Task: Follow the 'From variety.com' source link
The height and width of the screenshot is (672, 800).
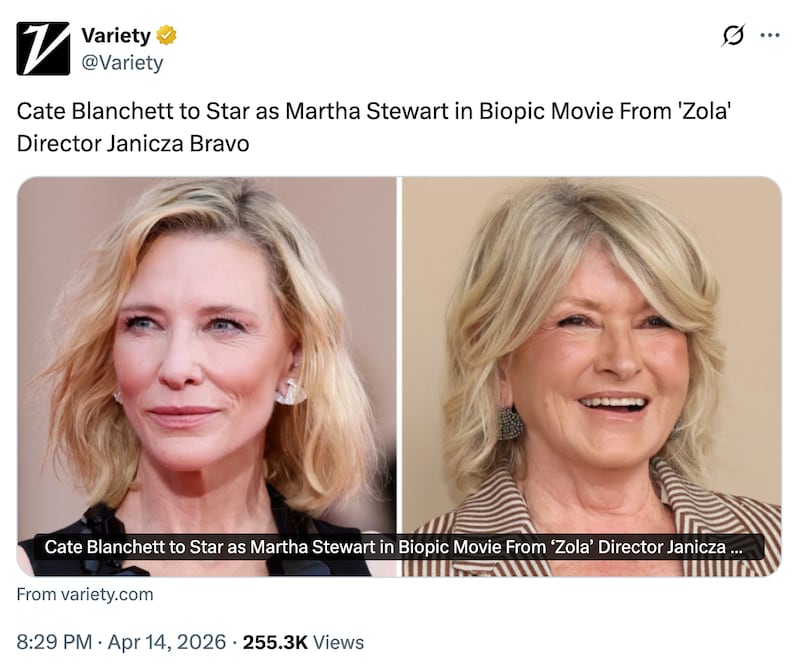Action: tap(85, 594)
